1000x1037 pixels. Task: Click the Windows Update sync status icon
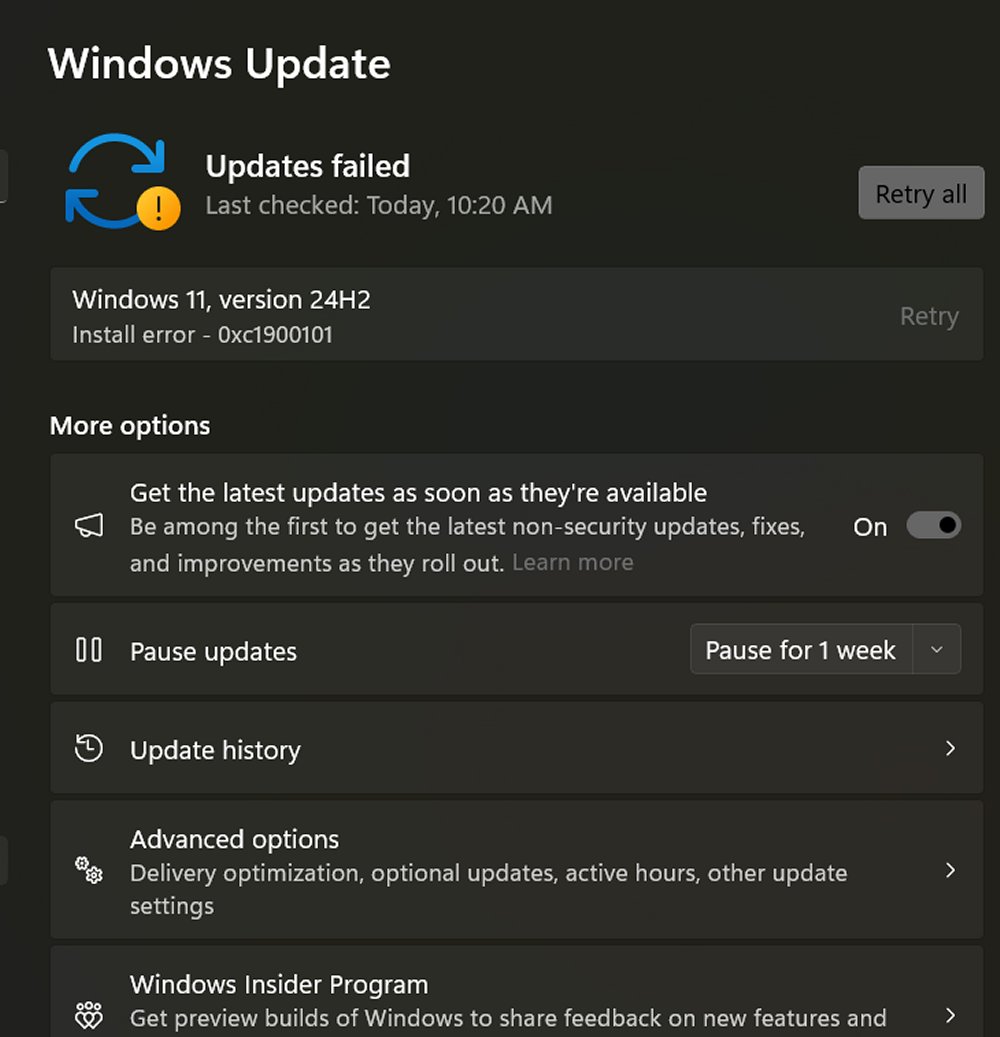[115, 180]
